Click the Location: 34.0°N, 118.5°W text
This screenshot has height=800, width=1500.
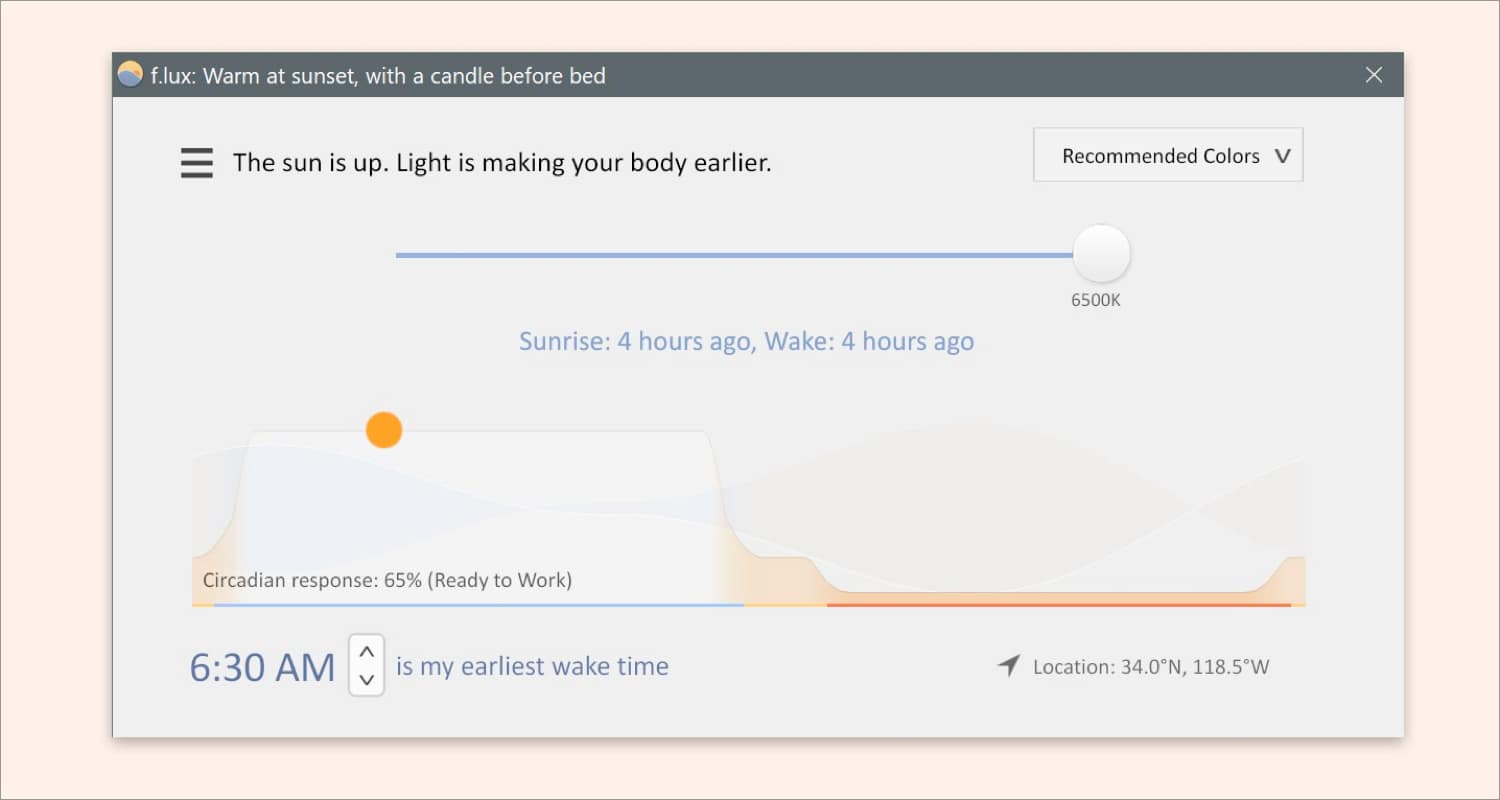pos(1151,667)
